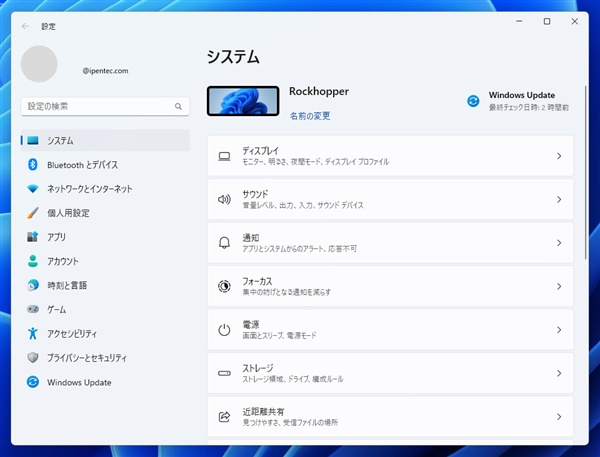Open プライバシーとセキュリティ settings
The width and height of the screenshot is (600, 457).
105,357
